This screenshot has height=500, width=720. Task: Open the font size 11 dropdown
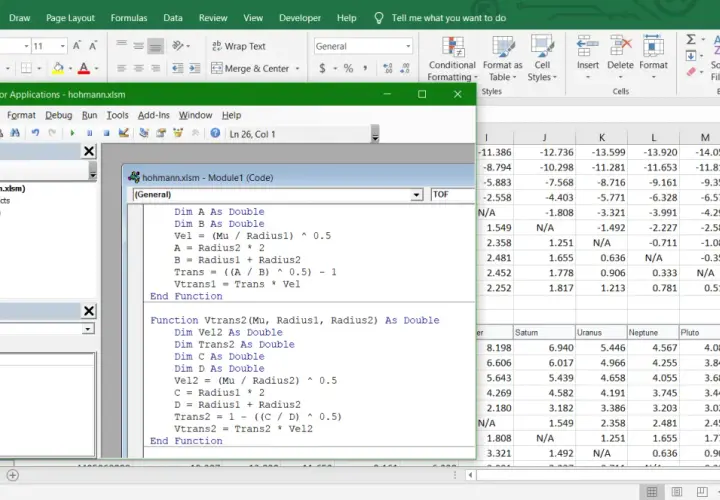click(x=62, y=46)
